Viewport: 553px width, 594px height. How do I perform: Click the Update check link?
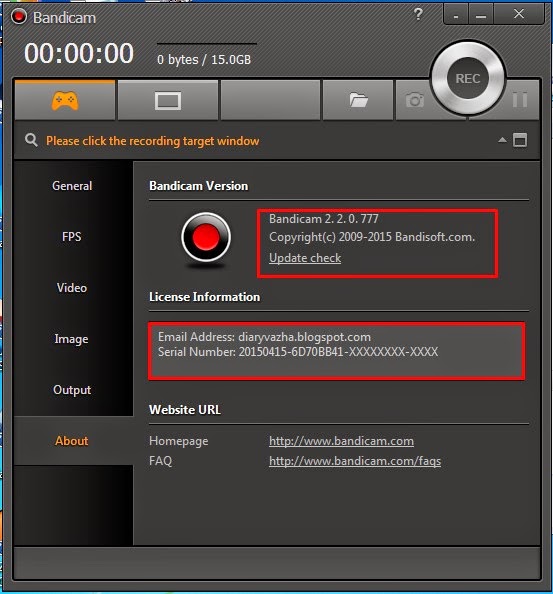click(305, 258)
